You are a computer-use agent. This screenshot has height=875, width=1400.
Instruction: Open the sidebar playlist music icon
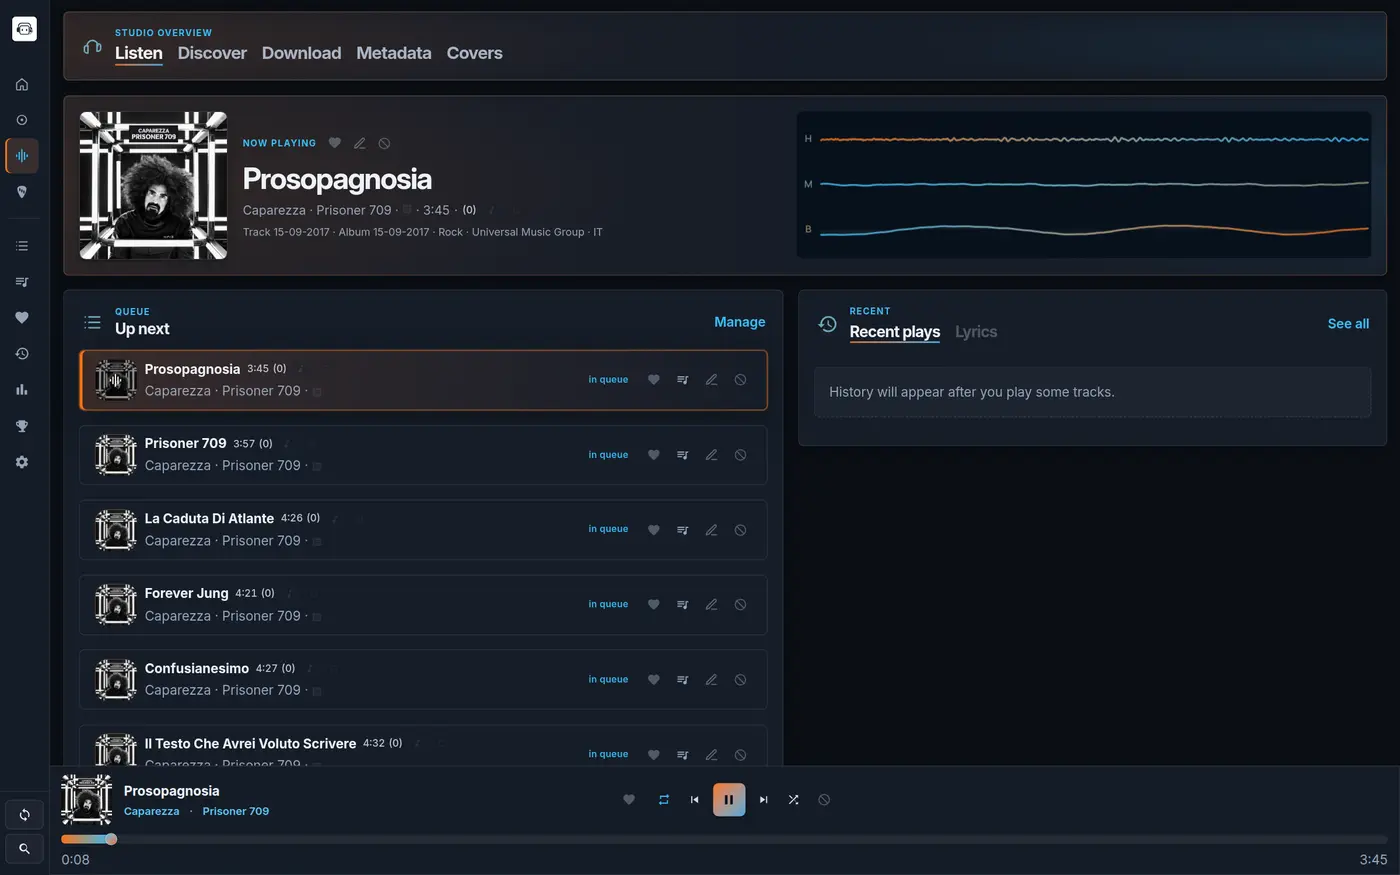22,282
